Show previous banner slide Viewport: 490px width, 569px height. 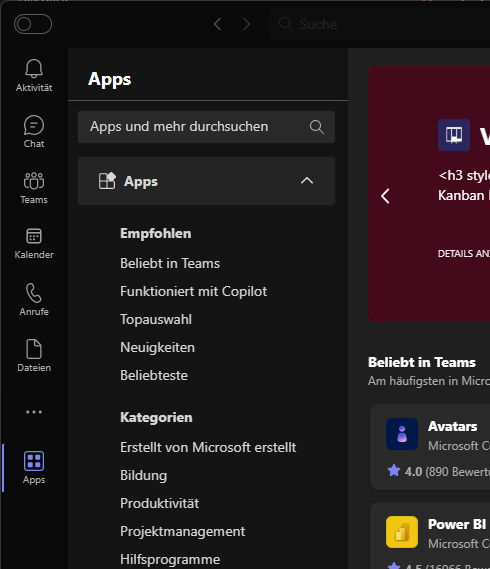click(385, 196)
